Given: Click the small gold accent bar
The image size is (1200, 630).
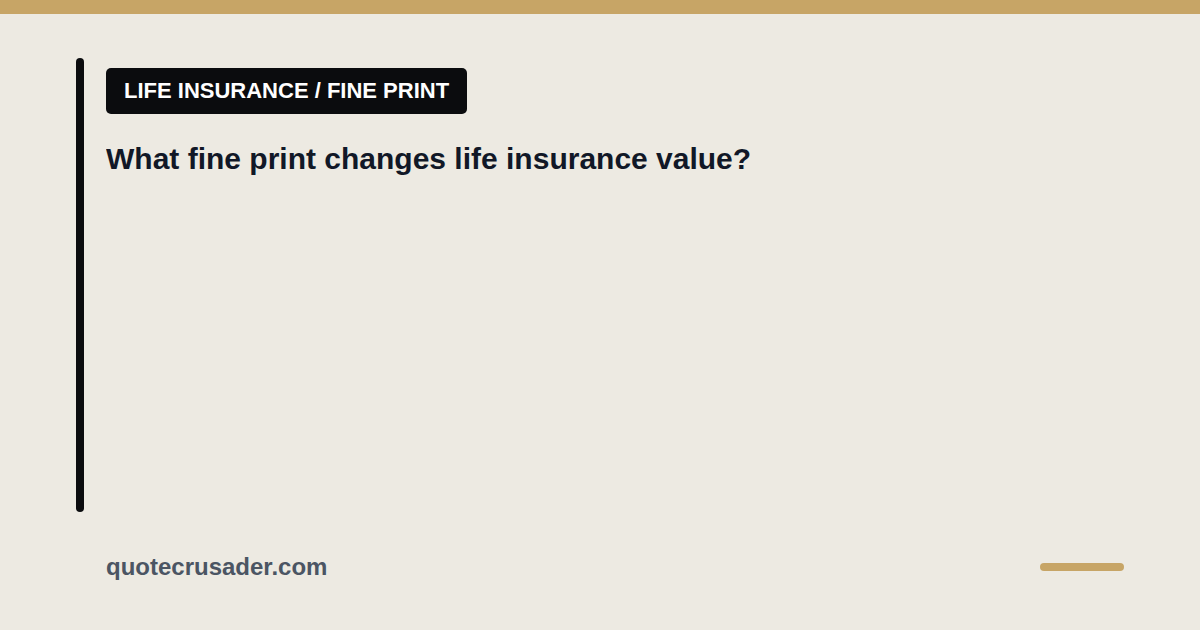Looking at the screenshot, I should (1082, 567).
